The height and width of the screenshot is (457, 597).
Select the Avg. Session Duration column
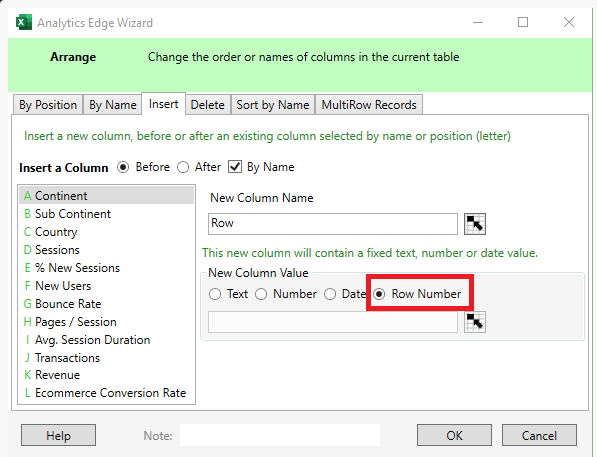107,340
